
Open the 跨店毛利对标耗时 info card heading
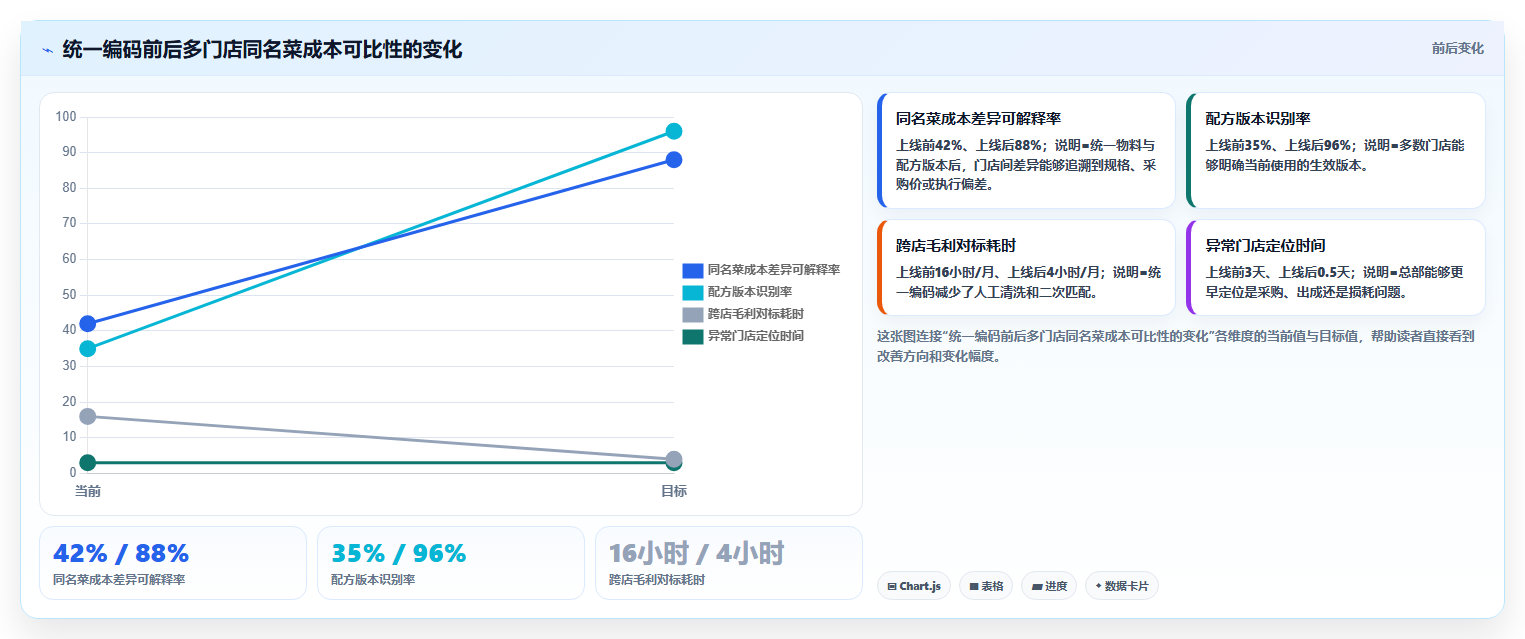point(956,246)
